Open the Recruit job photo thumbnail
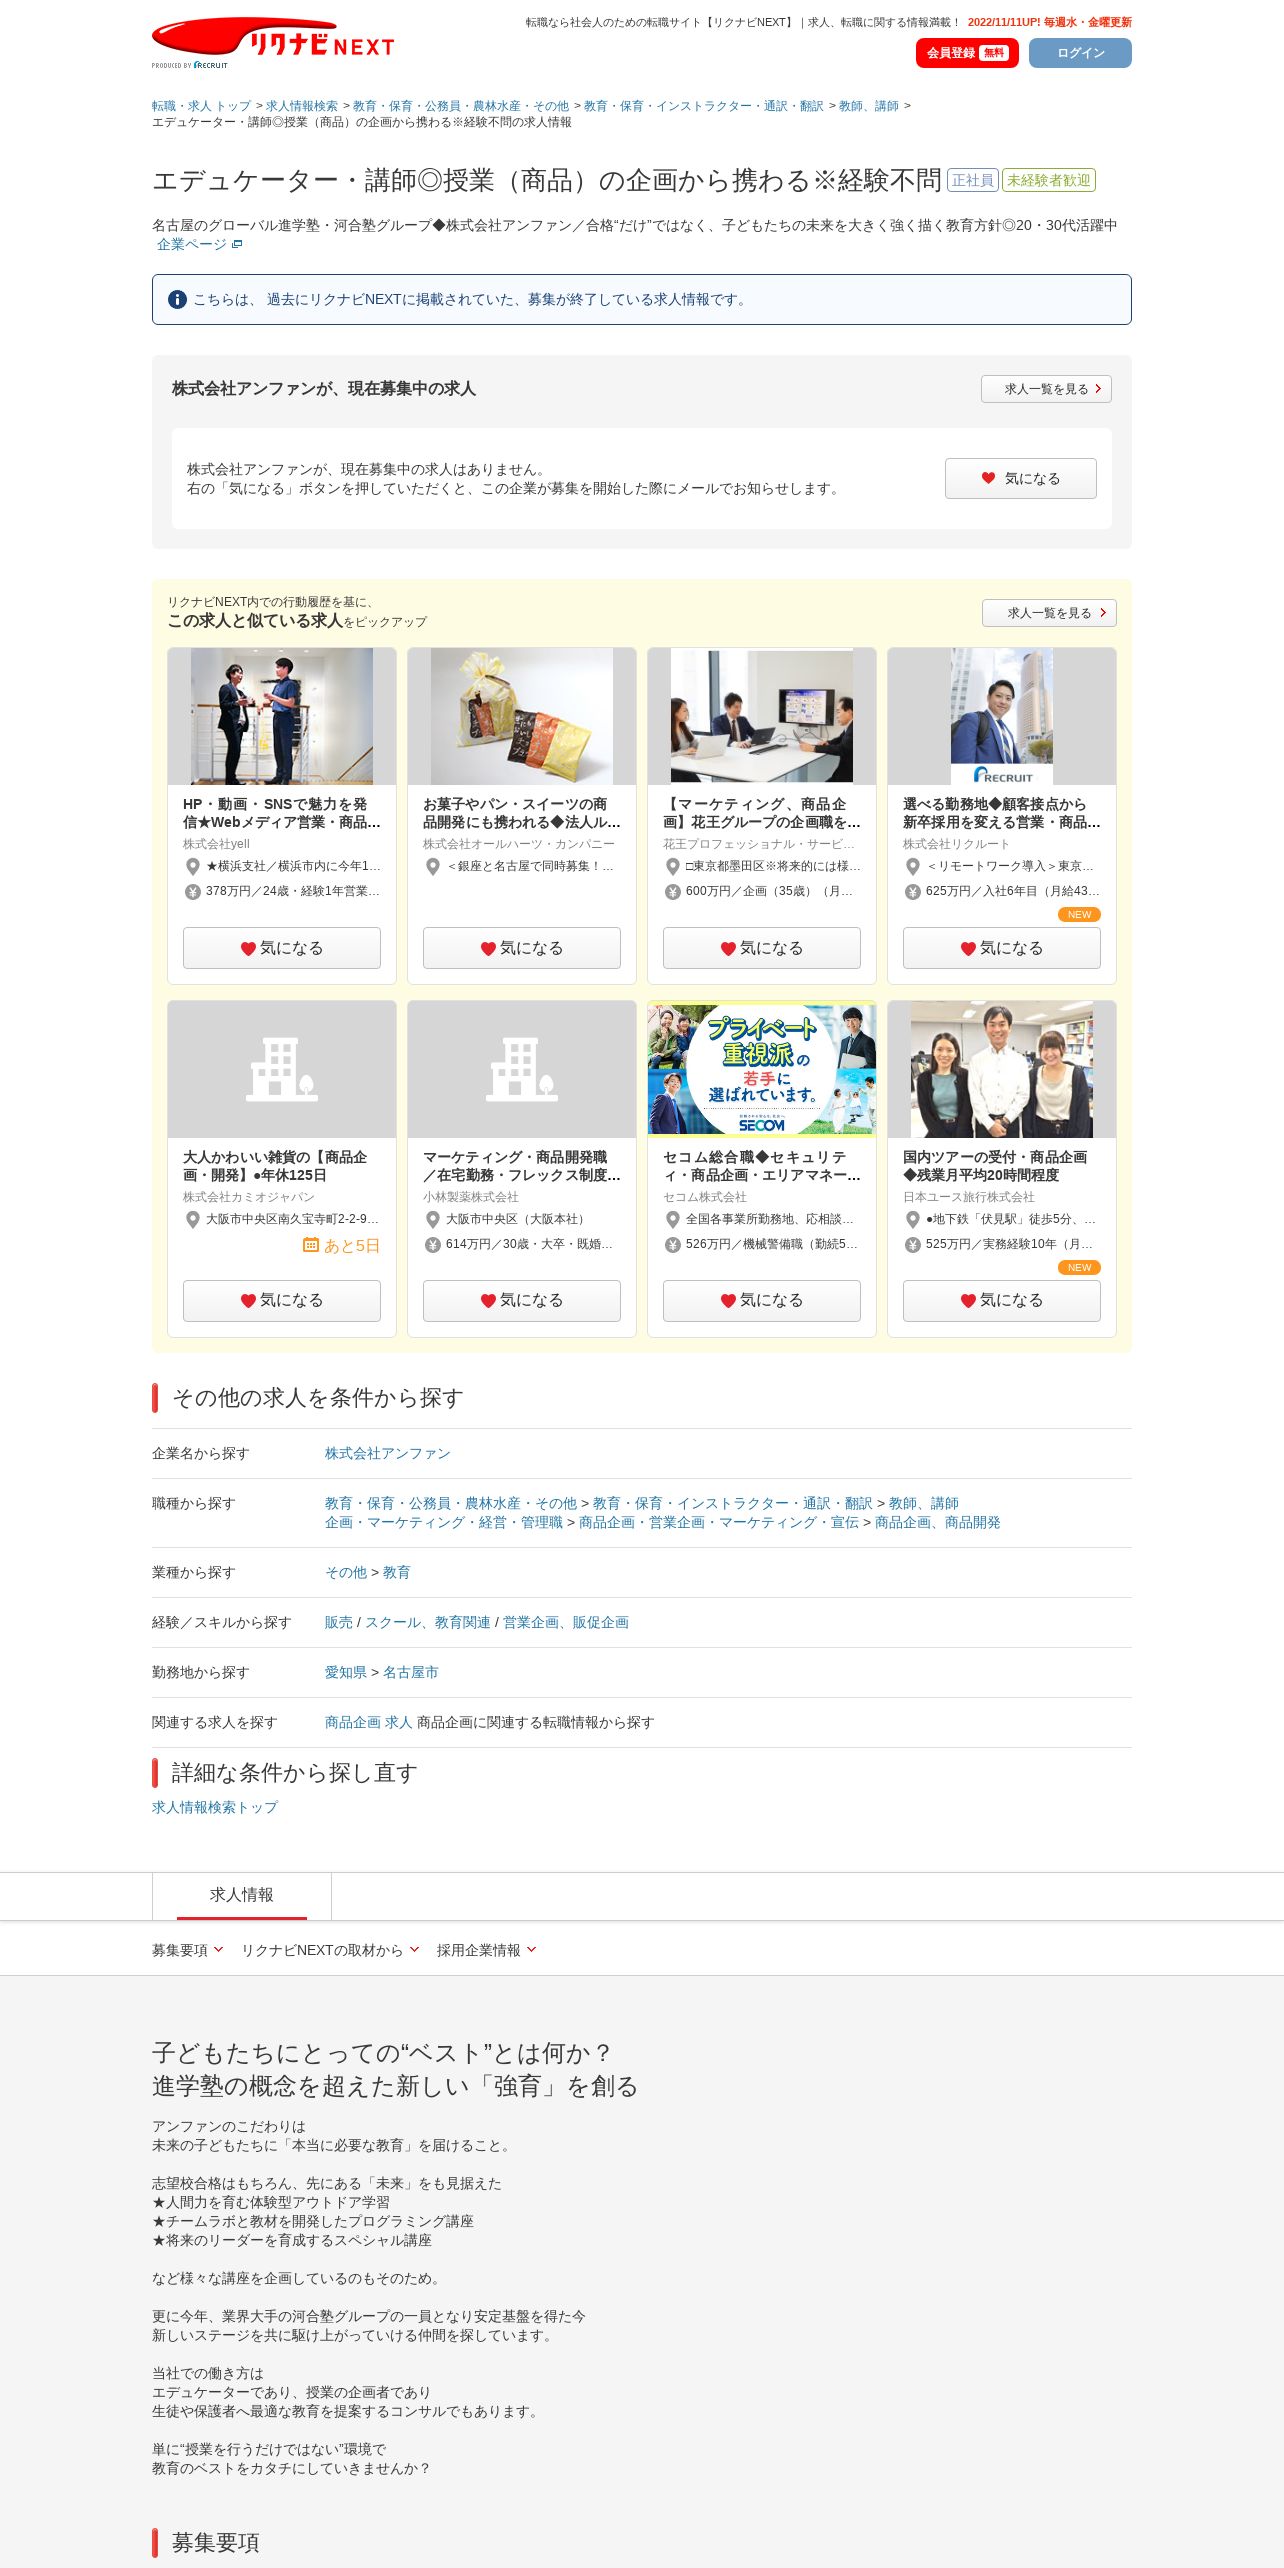1284x2568 pixels. click(x=1002, y=716)
